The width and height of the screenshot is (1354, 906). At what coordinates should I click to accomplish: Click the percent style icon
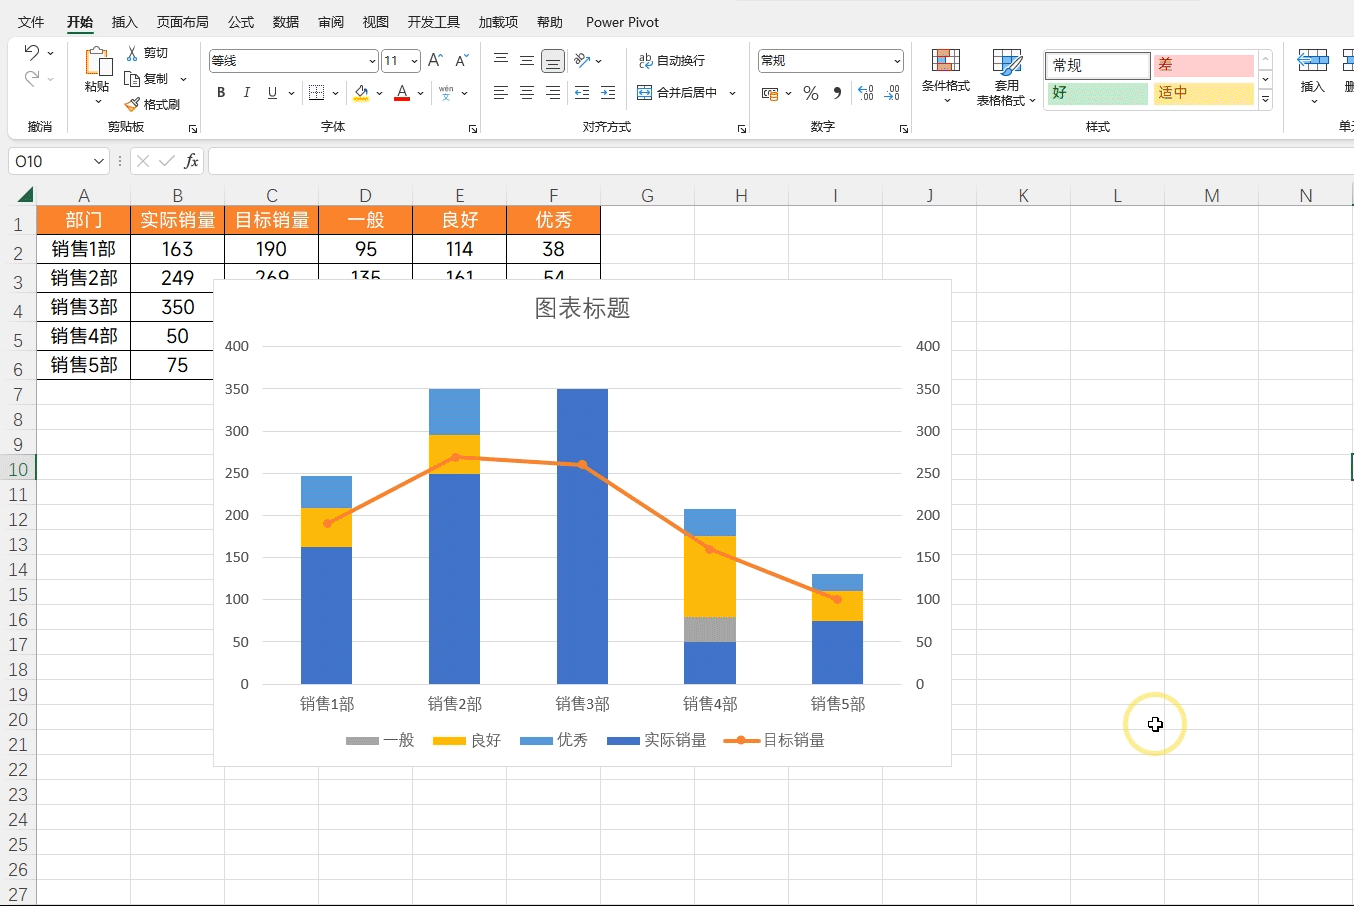[811, 93]
